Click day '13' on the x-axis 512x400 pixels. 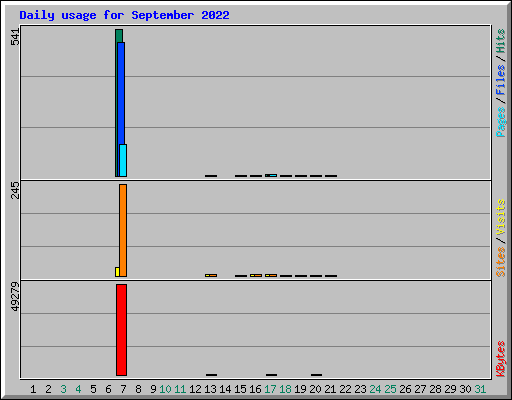tap(210, 389)
